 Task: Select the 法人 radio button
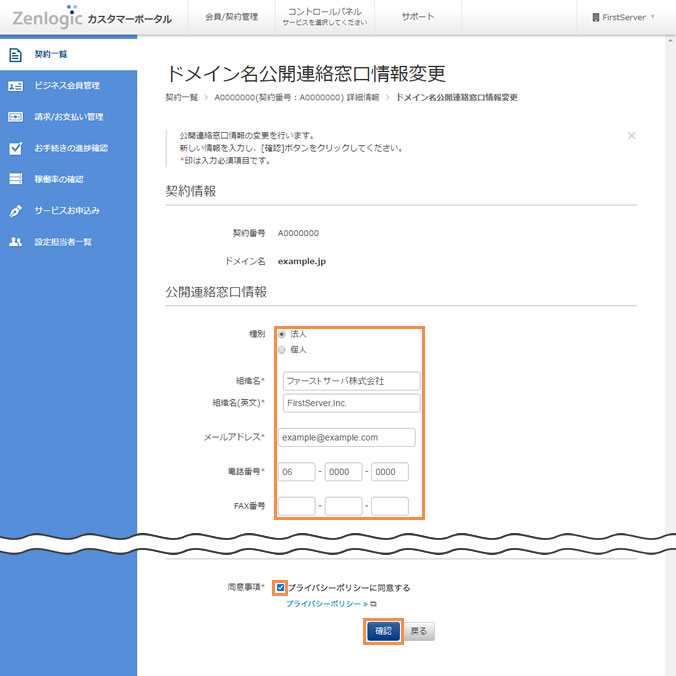tap(282, 334)
